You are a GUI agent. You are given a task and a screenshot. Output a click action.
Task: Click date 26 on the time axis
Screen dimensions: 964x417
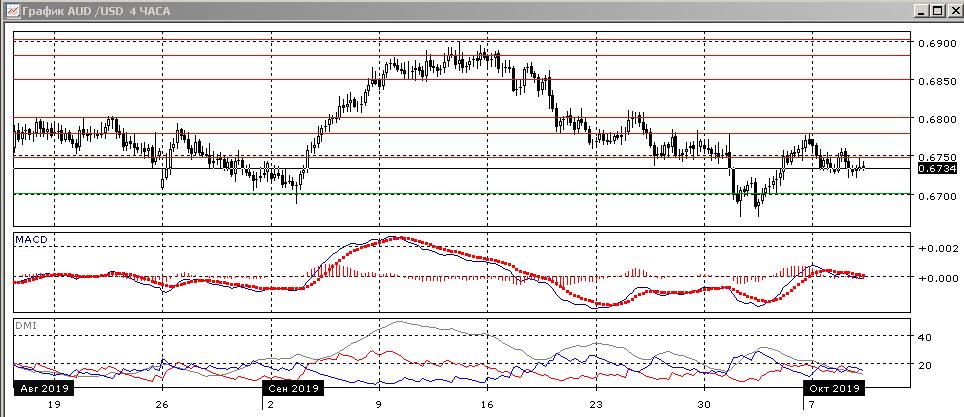(x=163, y=405)
